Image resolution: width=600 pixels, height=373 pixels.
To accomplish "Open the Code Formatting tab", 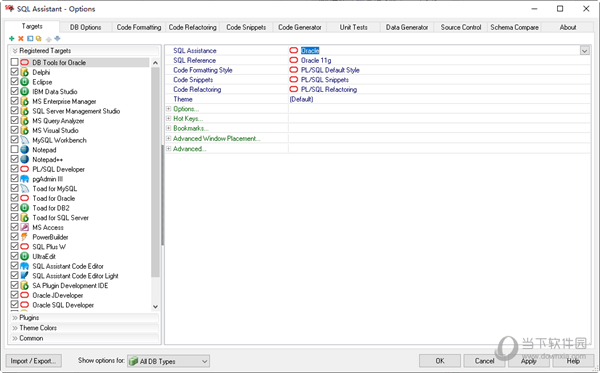I will point(139,27).
